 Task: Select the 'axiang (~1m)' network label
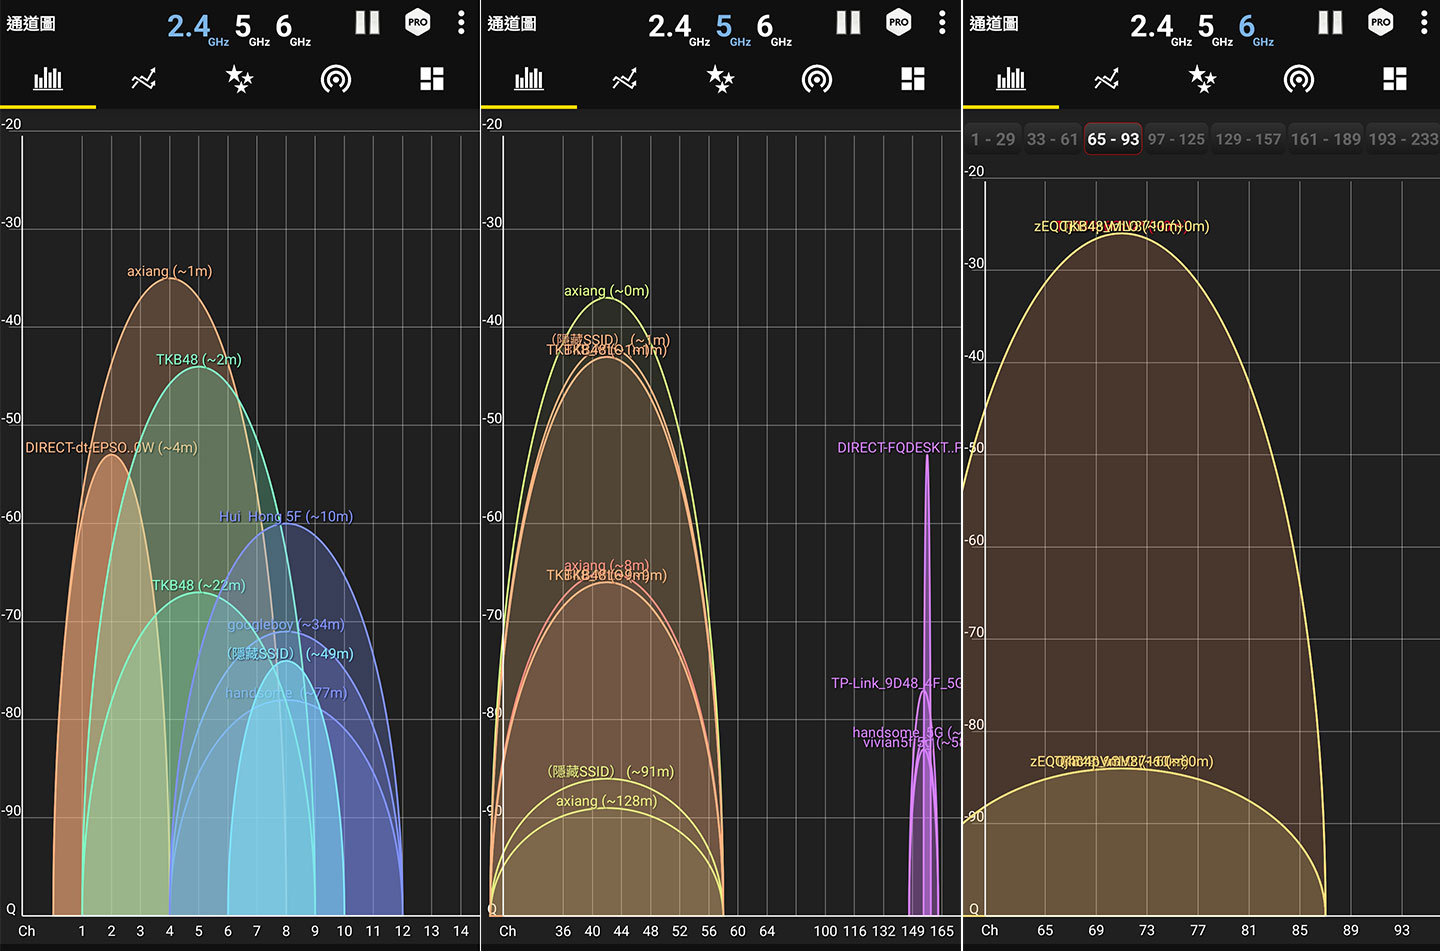point(169,271)
